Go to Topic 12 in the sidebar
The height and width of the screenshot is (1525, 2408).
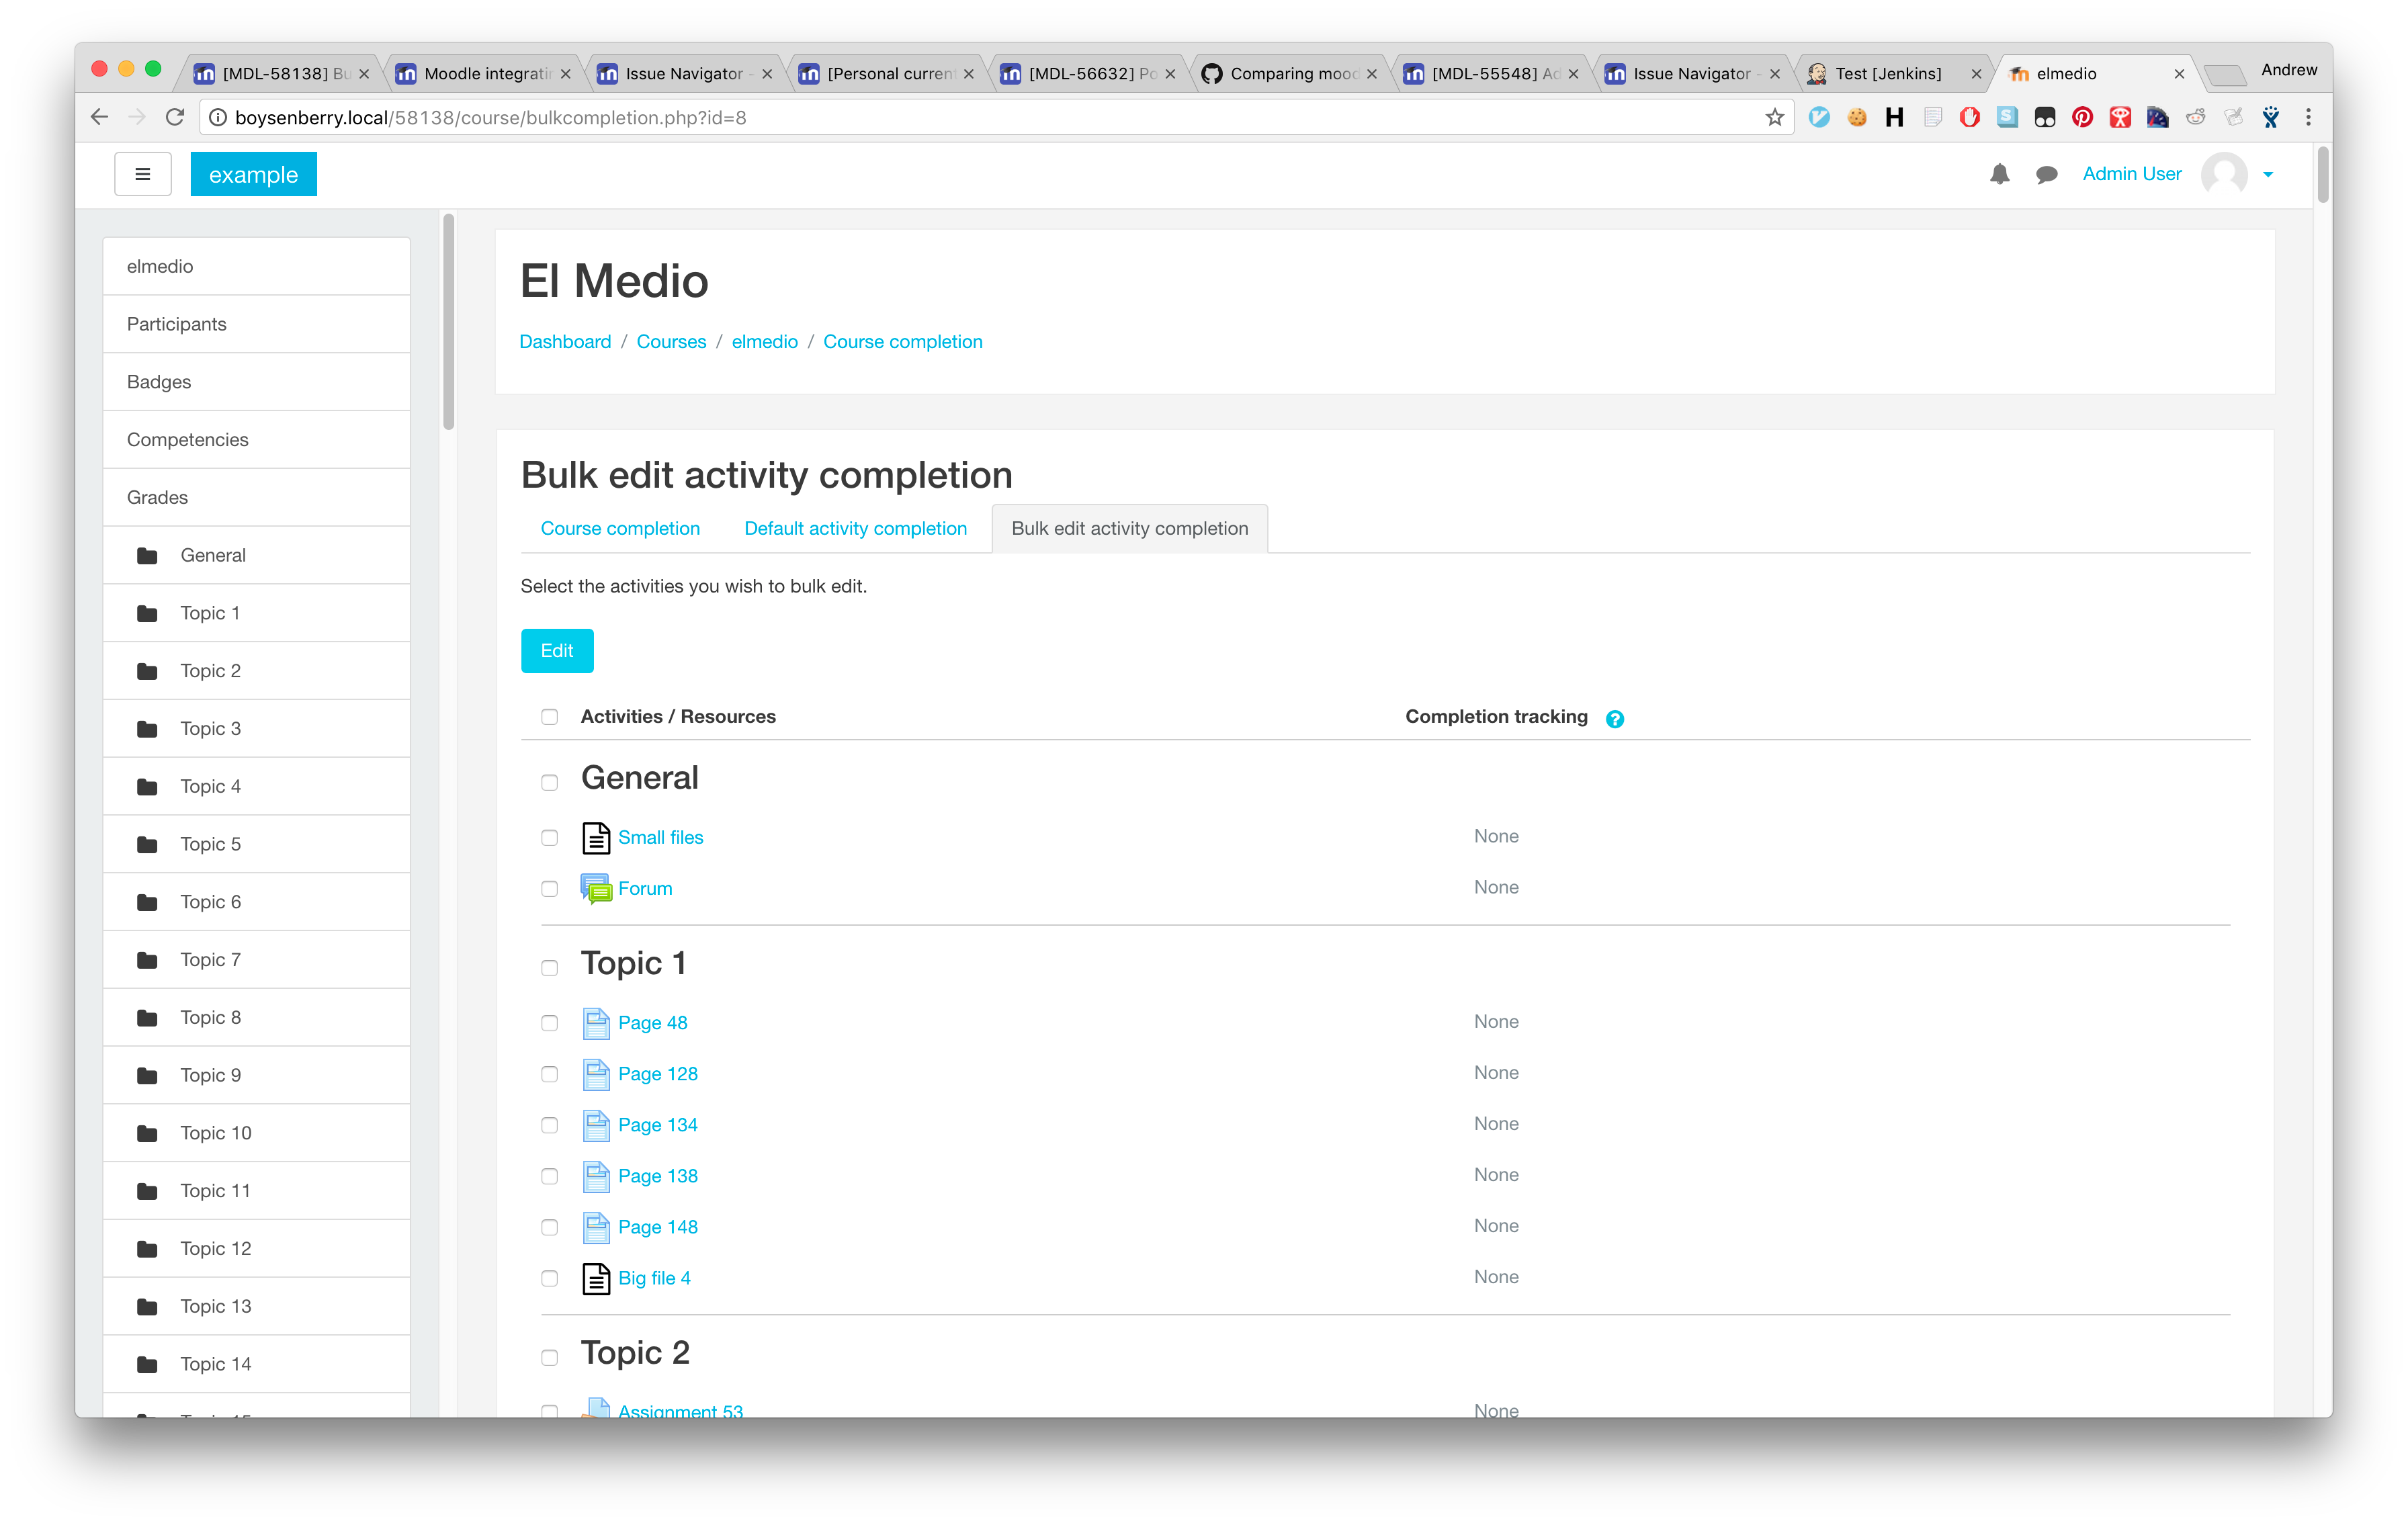pos(256,1249)
